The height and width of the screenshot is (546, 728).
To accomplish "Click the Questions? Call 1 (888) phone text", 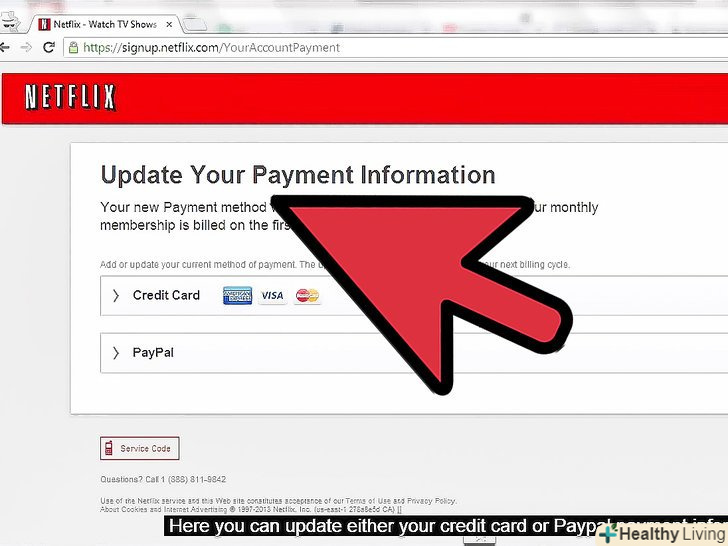I will [x=163, y=479].
